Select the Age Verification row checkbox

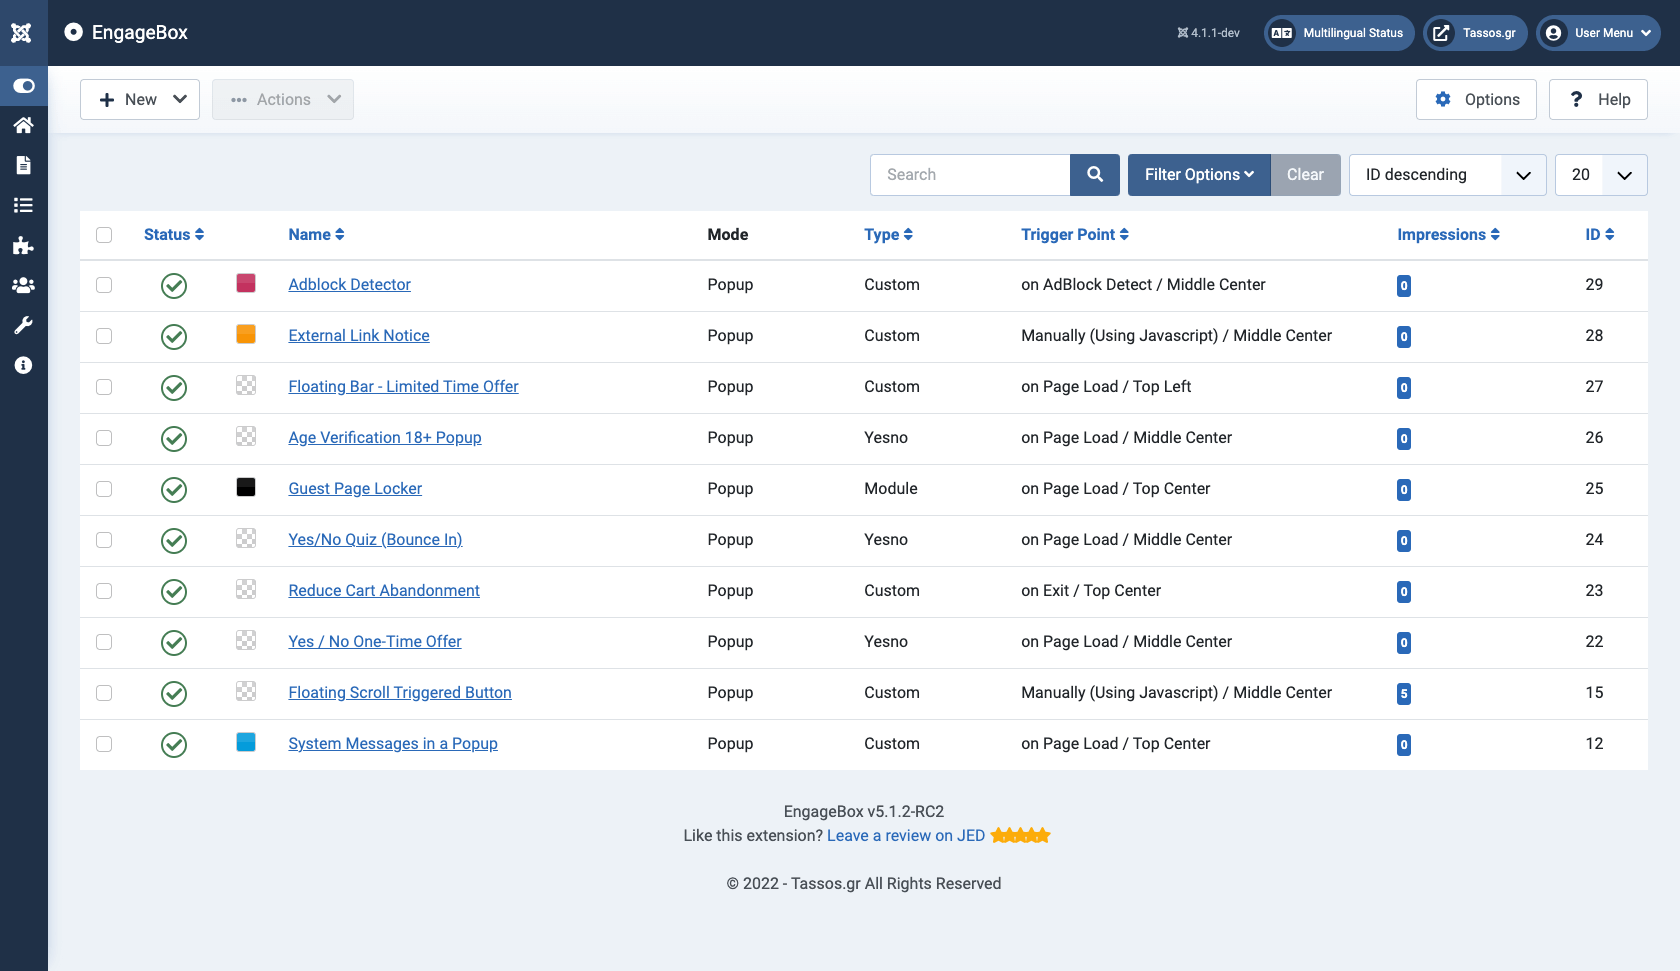click(x=104, y=438)
